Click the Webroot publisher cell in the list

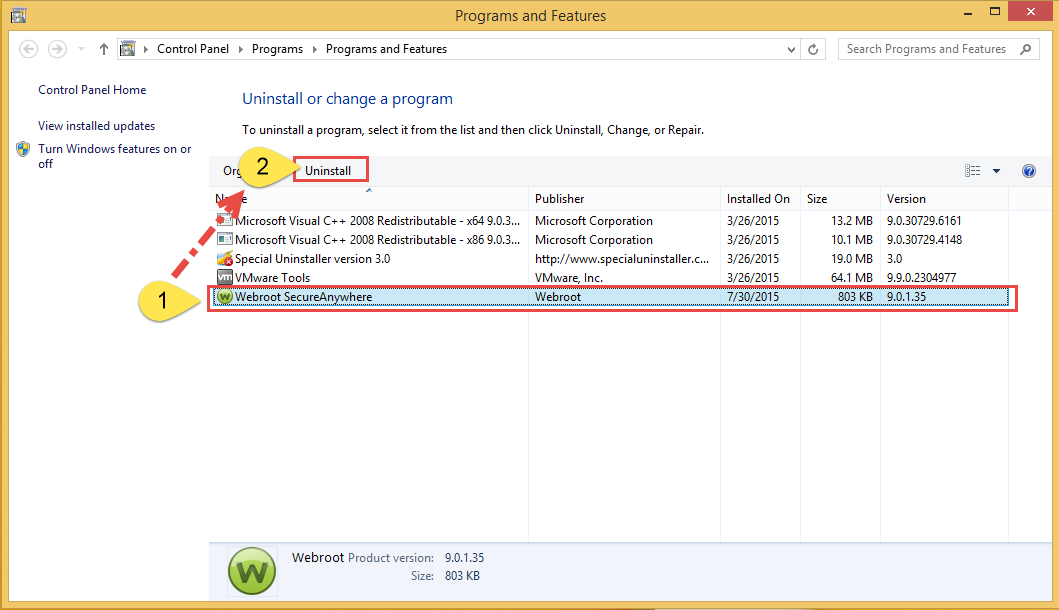tap(558, 297)
